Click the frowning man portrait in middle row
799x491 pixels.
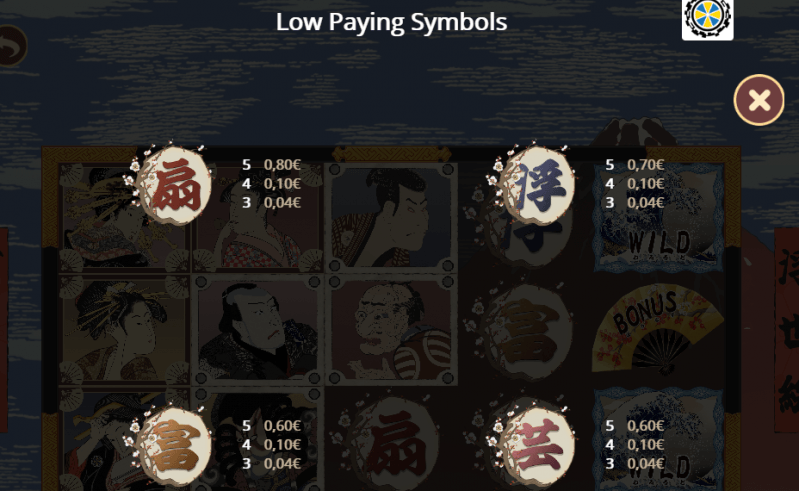point(257,330)
